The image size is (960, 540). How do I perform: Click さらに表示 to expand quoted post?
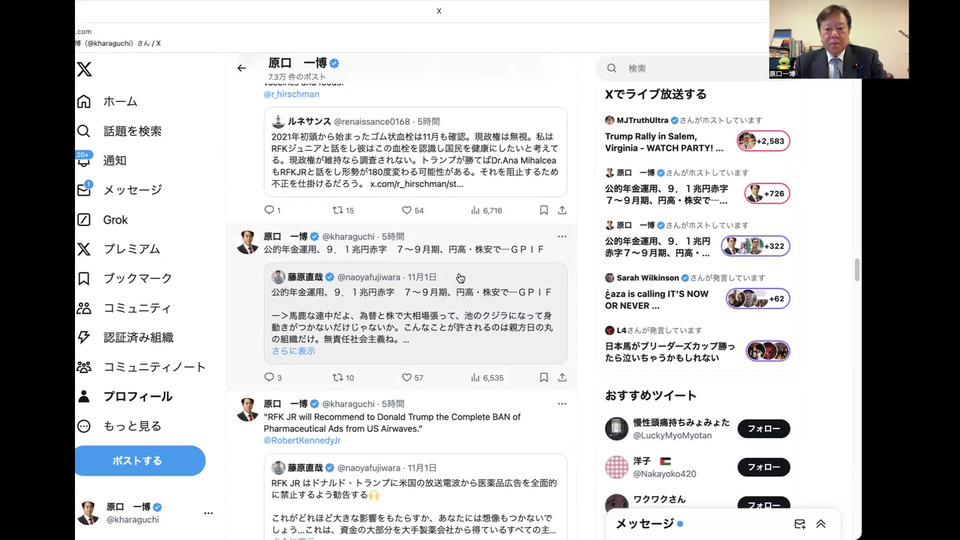click(x=293, y=351)
